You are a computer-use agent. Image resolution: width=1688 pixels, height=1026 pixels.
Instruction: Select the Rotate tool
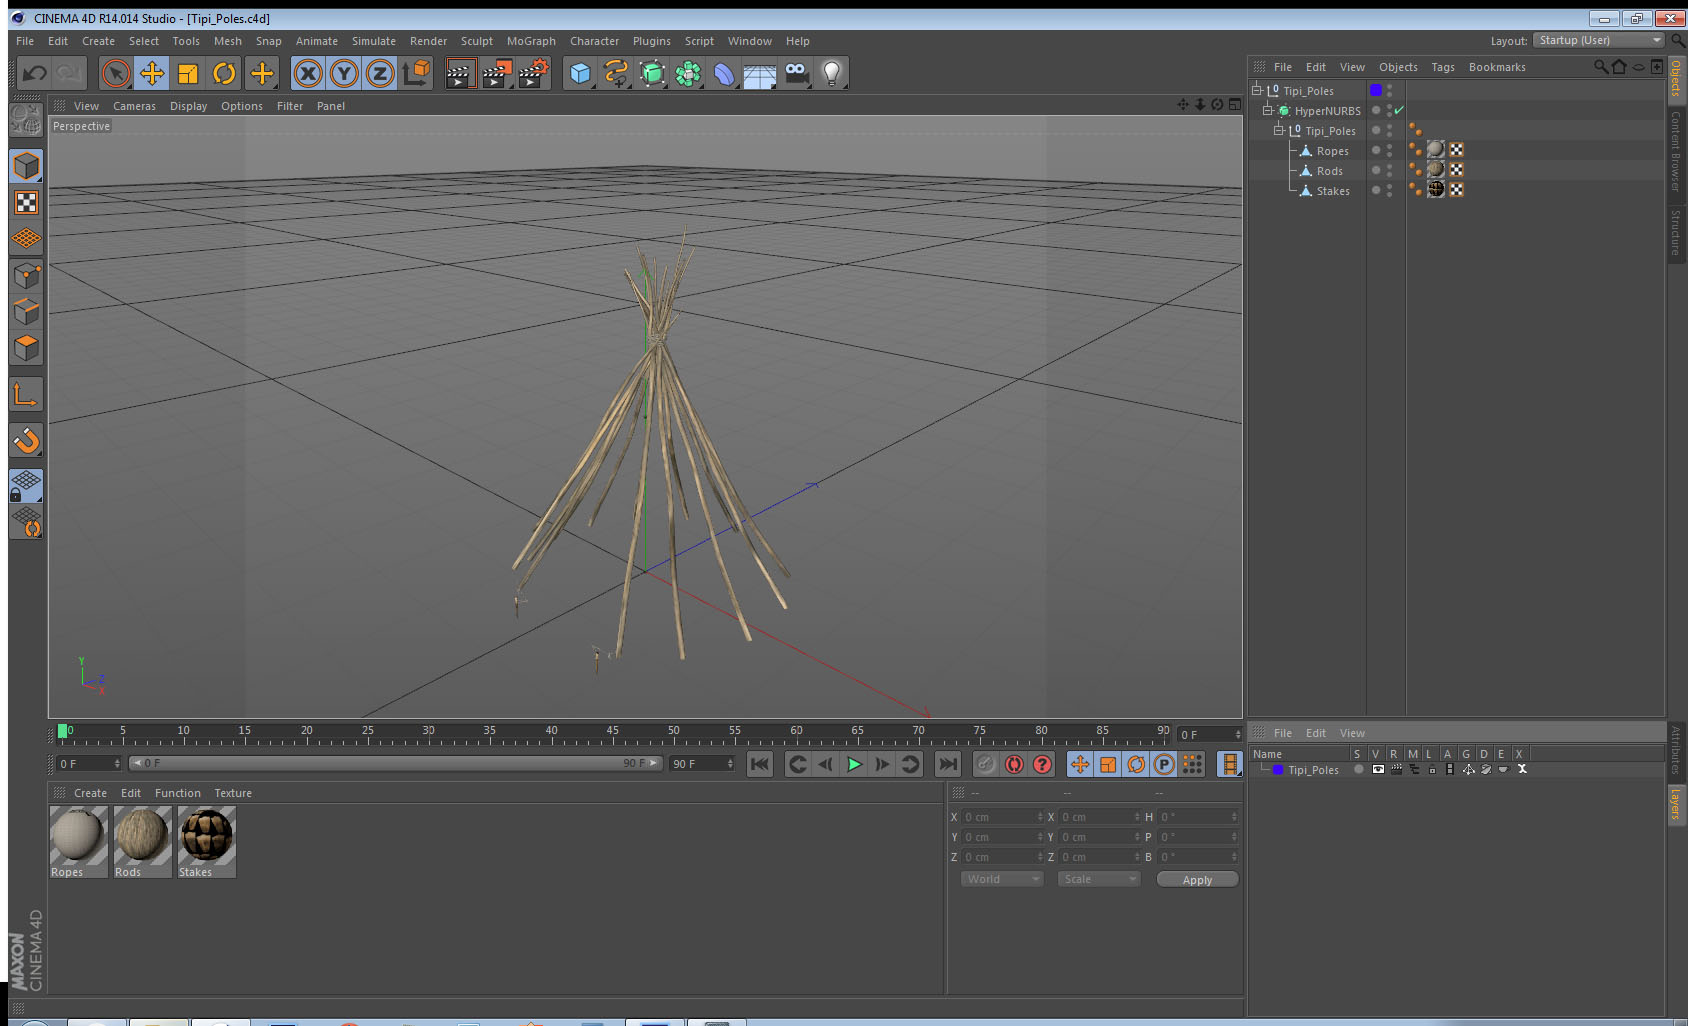point(224,73)
